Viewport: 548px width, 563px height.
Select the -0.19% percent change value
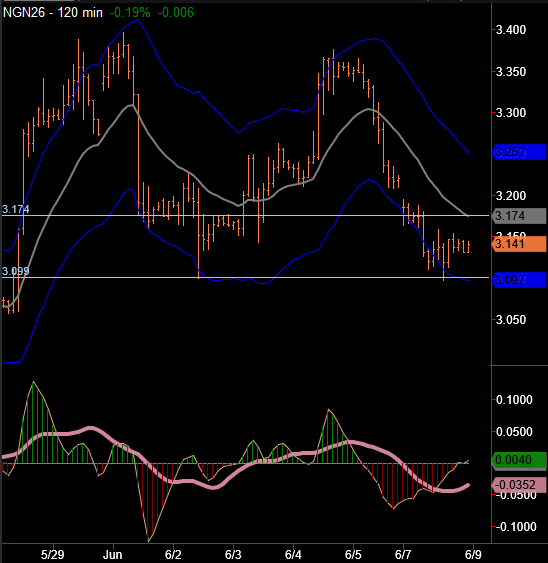pyautogui.click(x=130, y=13)
